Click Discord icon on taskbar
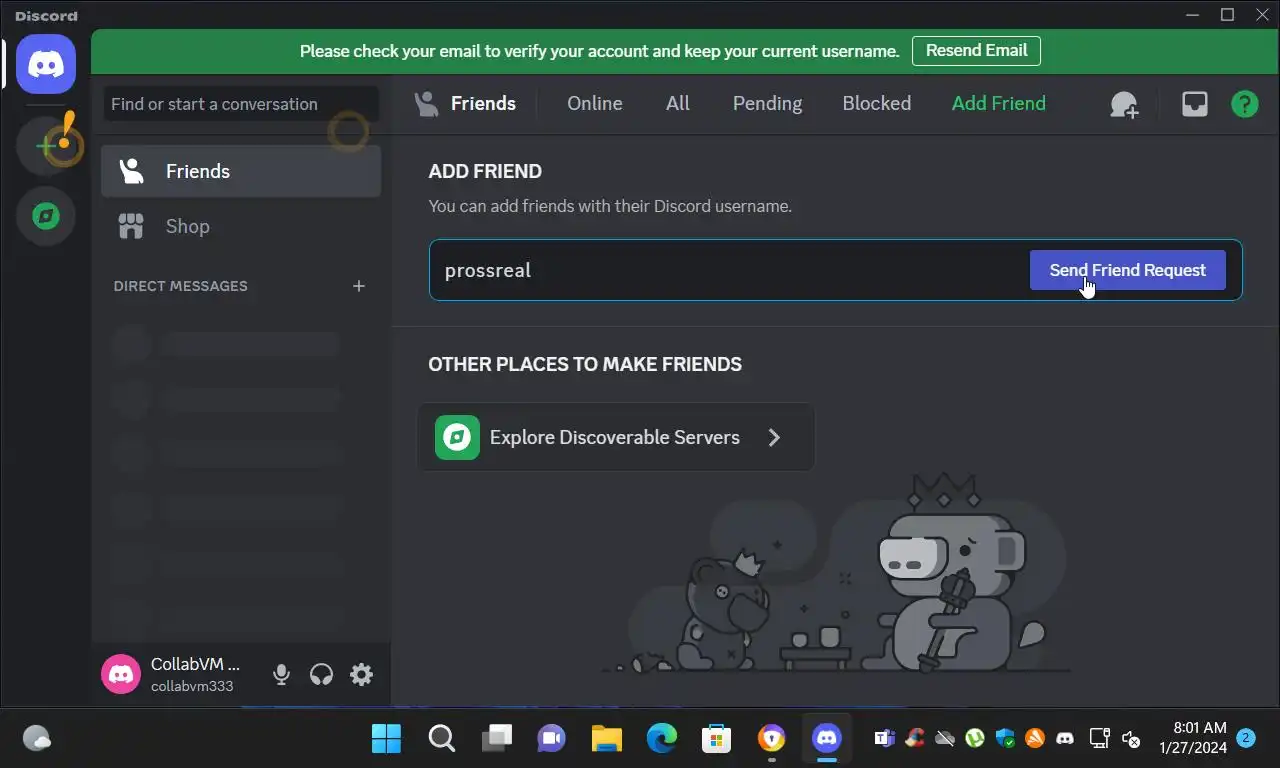 coord(826,739)
